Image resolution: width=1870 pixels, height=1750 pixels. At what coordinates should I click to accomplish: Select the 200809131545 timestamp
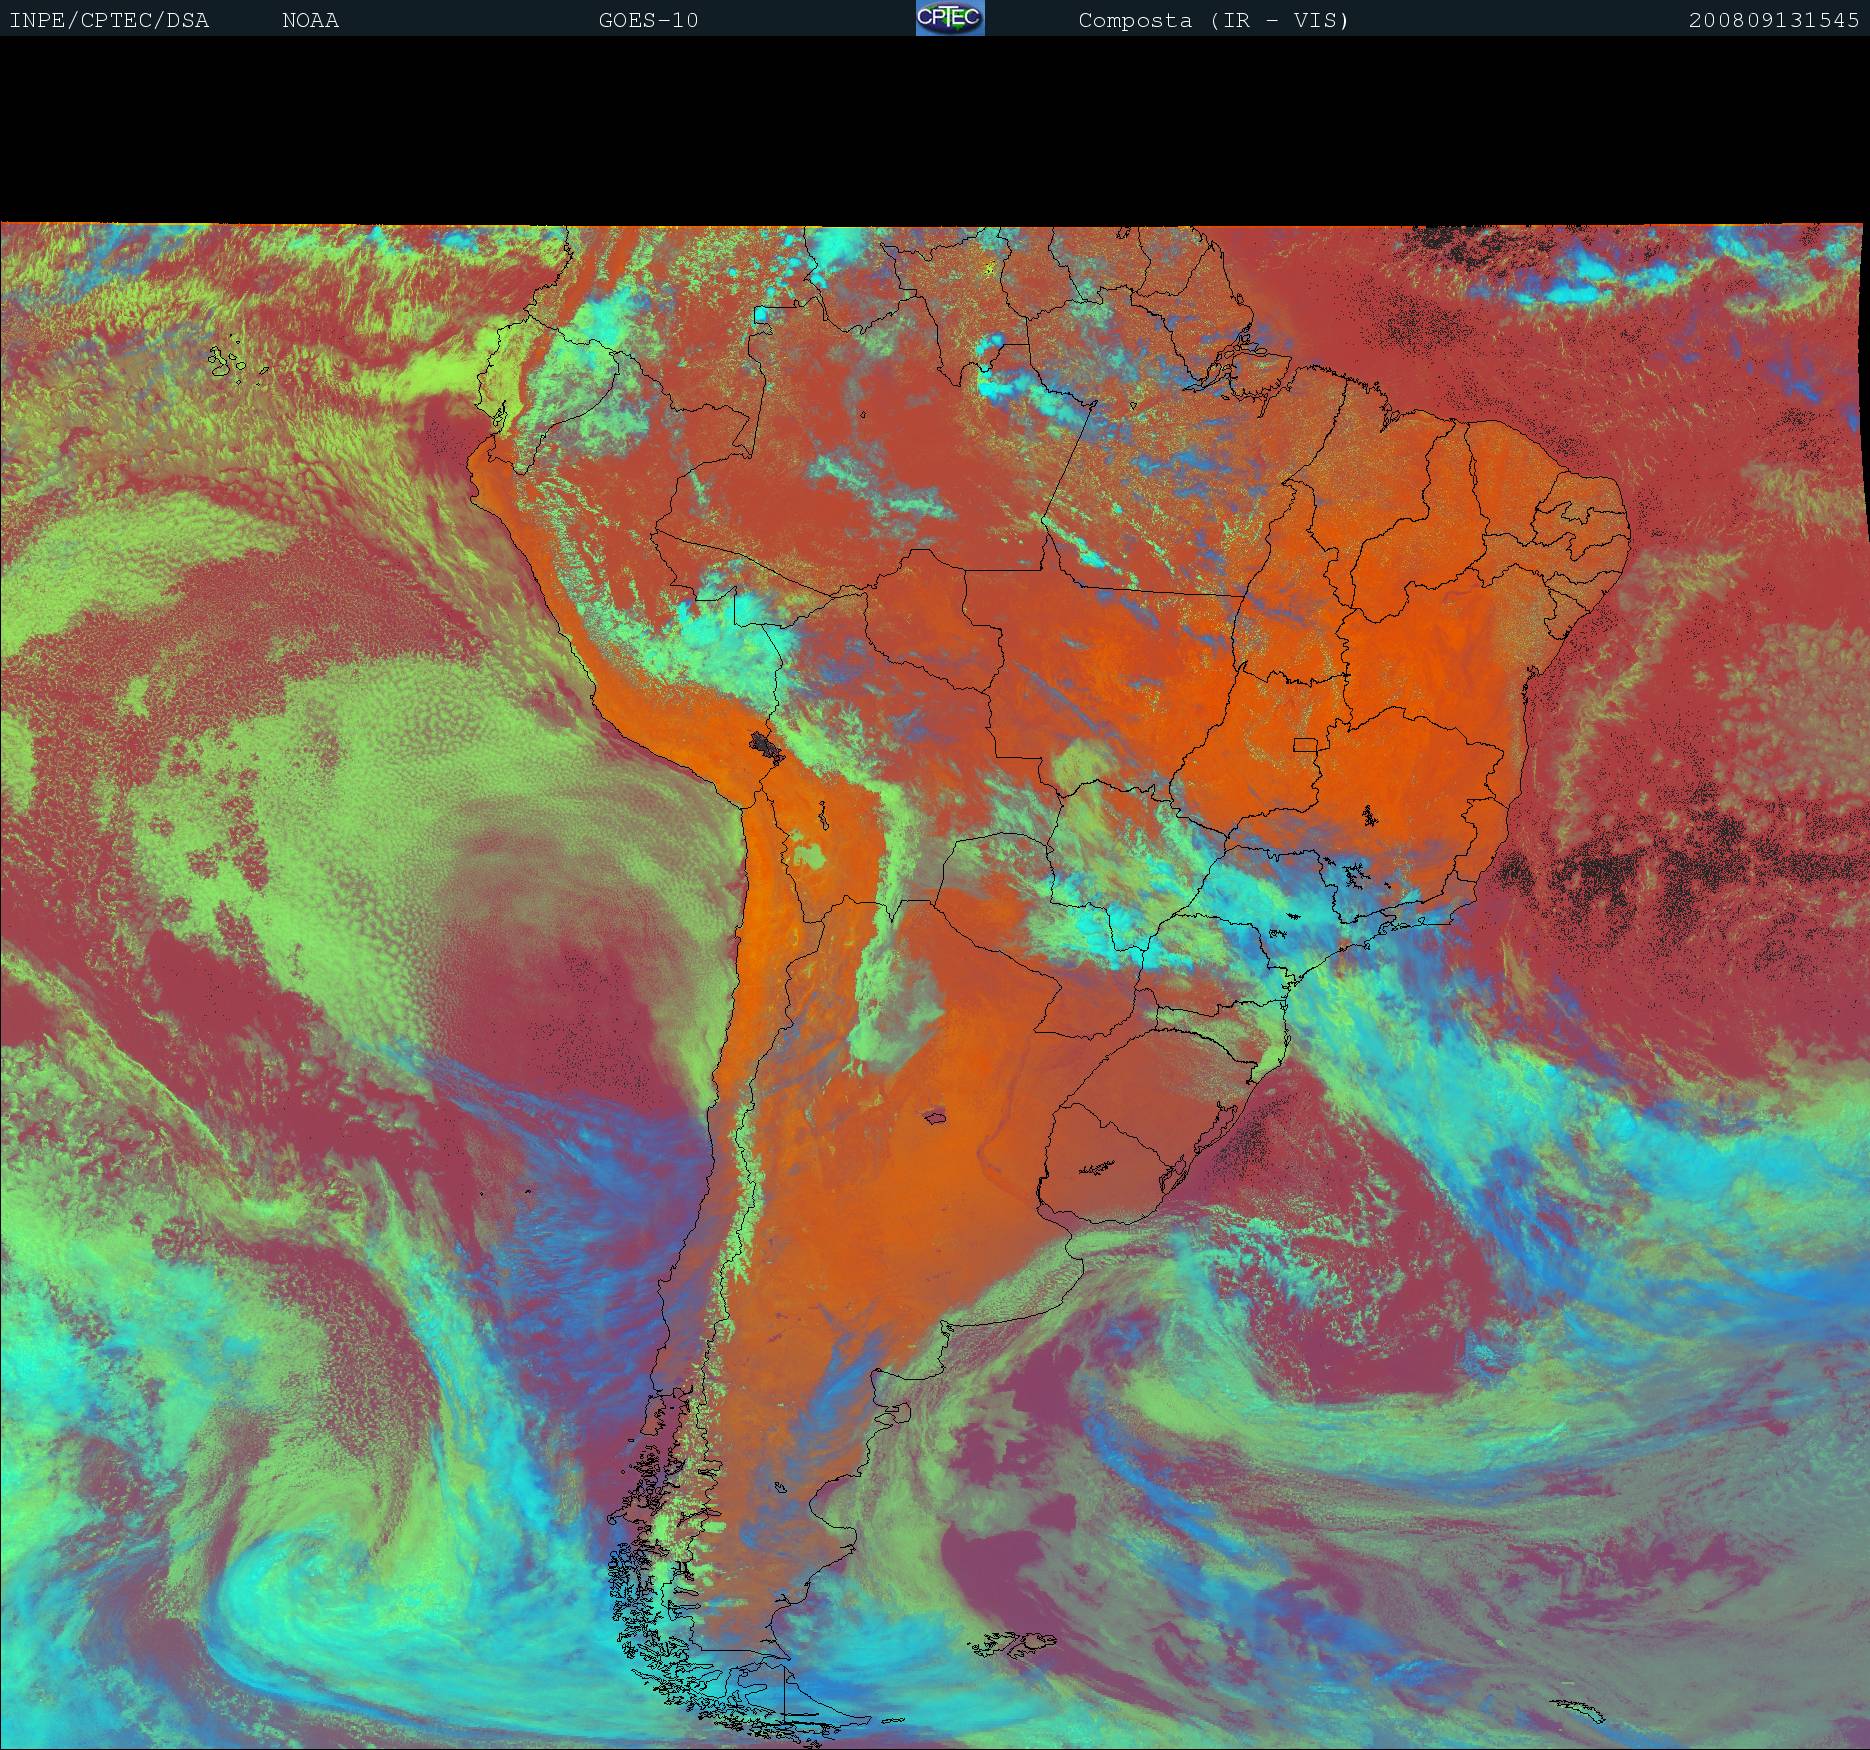(1773, 21)
